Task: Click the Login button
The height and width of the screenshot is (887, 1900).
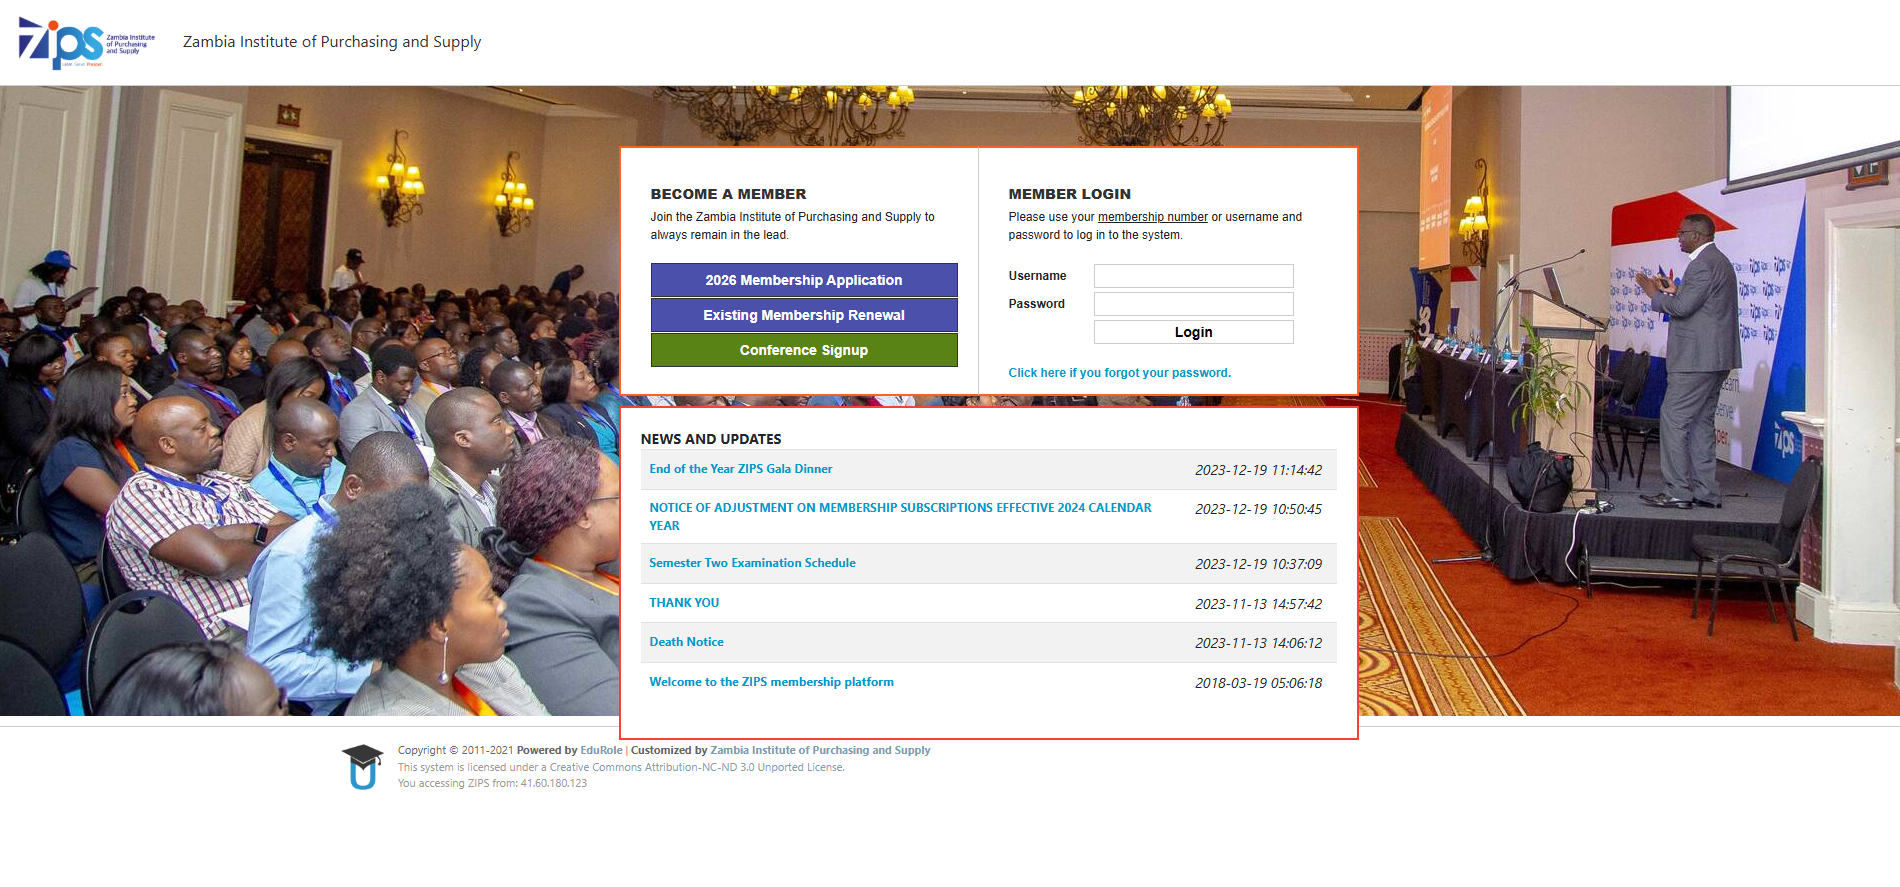Action: pos(1193,332)
